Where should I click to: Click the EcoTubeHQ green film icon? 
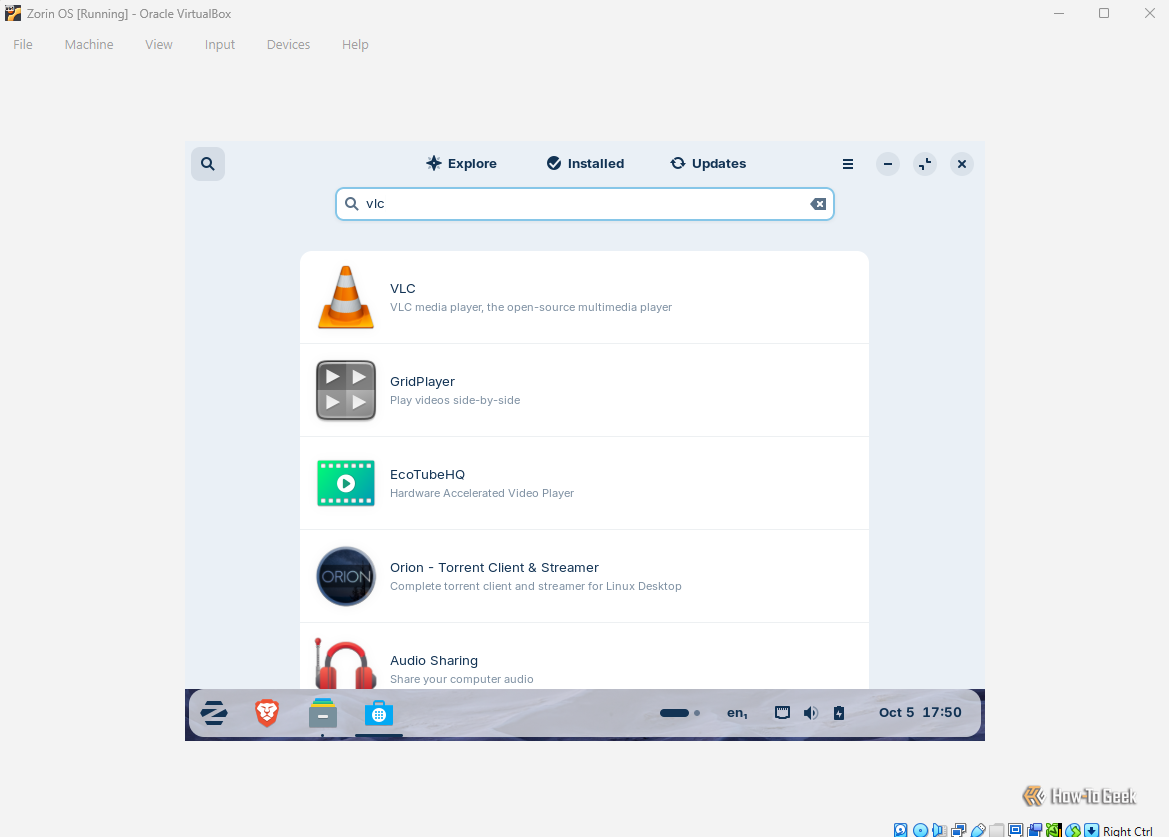coord(346,484)
